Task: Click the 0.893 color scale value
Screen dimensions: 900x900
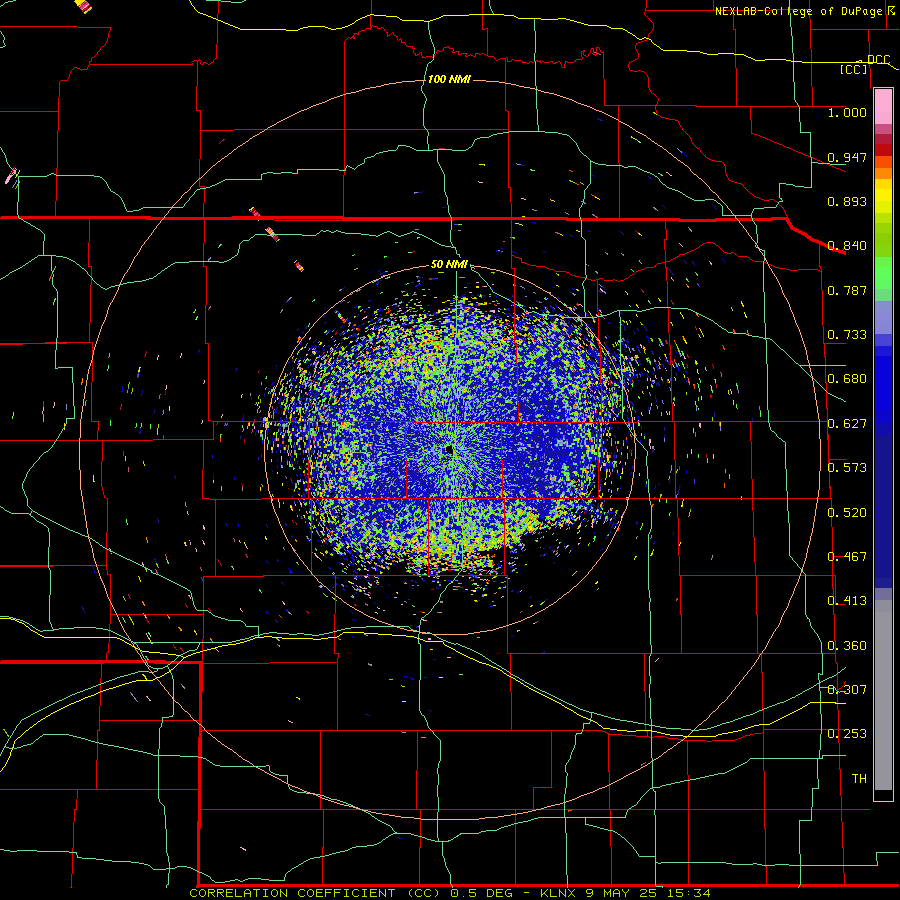Action: [847, 201]
